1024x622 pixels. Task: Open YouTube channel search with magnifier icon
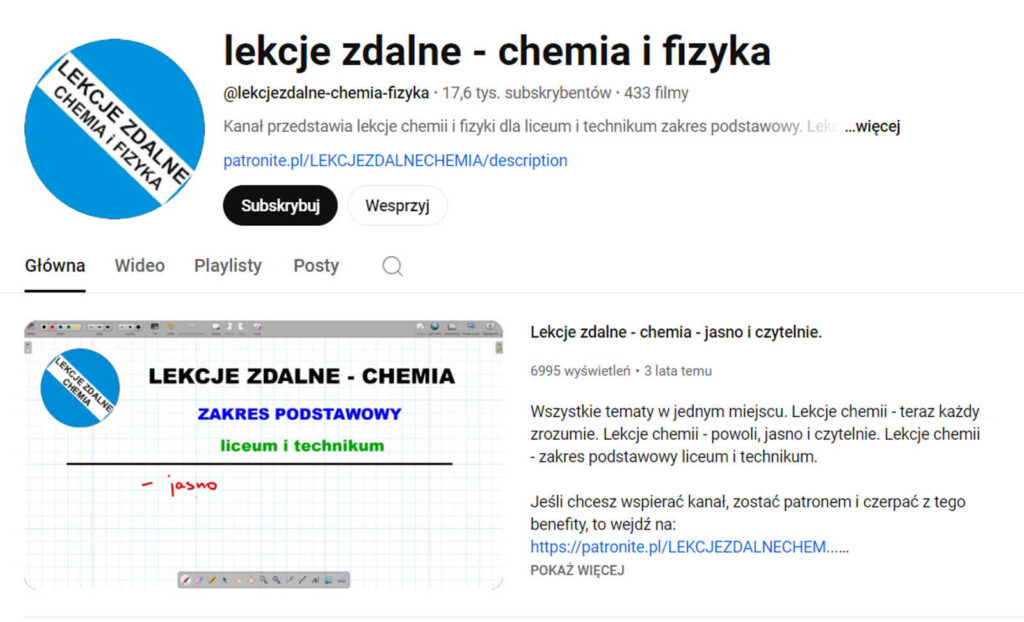click(x=392, y=265)
